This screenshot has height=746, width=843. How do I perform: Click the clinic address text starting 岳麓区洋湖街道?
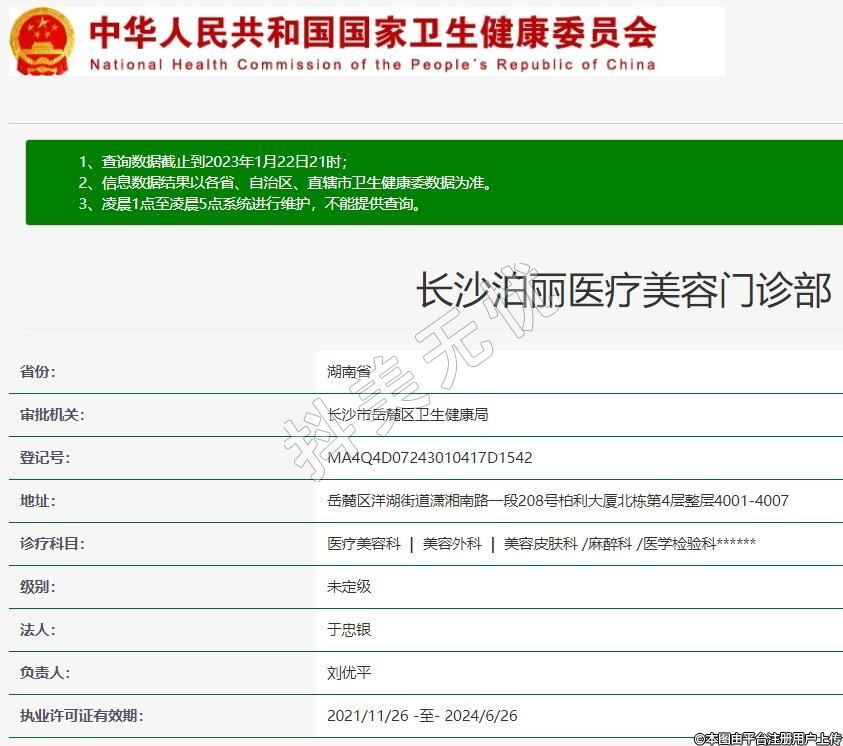pos(557,501)
